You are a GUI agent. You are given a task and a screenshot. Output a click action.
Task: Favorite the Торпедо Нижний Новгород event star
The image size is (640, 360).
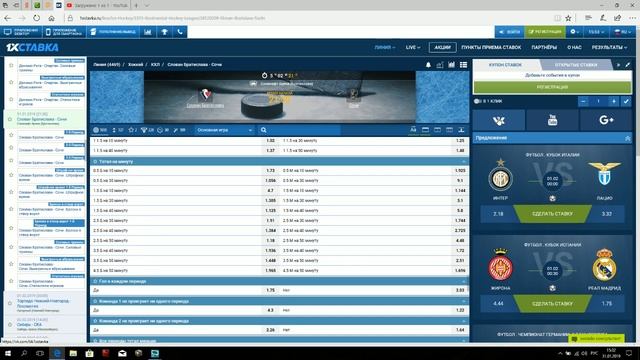[x=10, y=303]
